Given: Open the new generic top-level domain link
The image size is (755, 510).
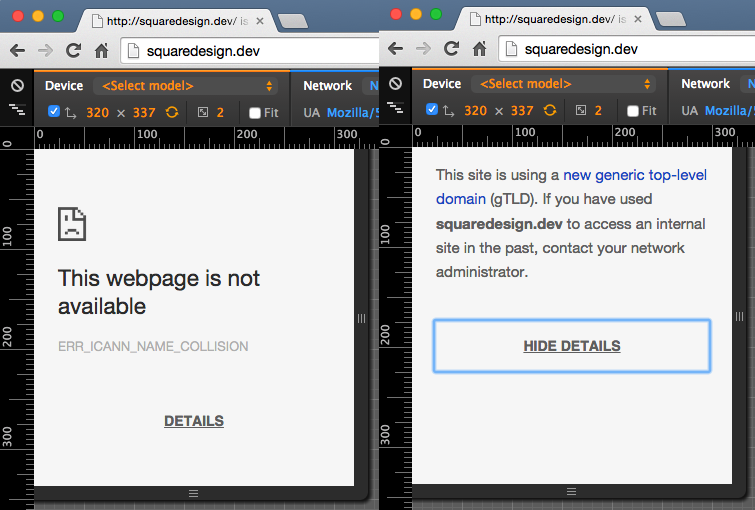Looking at the screenshot, I should pyautogui.click(x=634, y=176).
